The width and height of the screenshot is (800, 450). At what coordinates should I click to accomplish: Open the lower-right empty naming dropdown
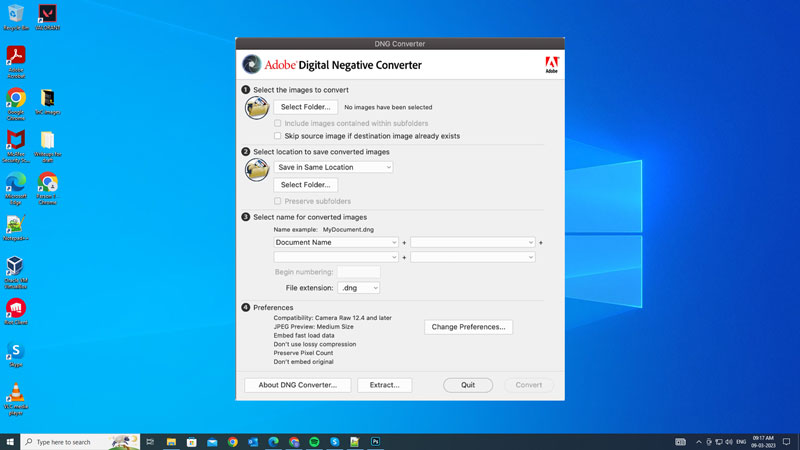[473, 257]
